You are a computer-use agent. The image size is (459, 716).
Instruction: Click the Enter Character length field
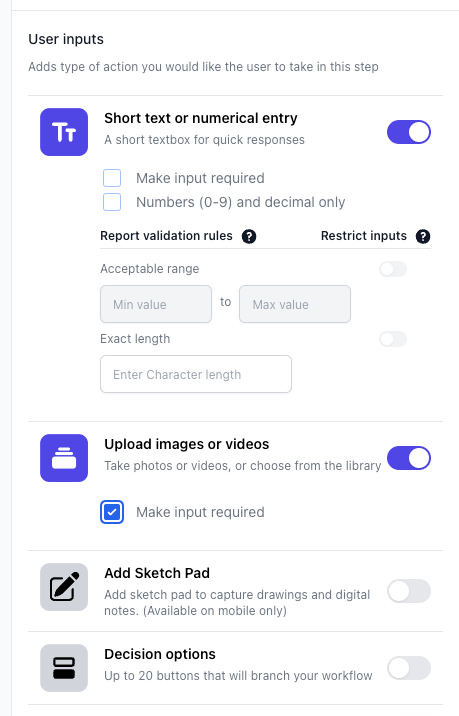point(196,374)
